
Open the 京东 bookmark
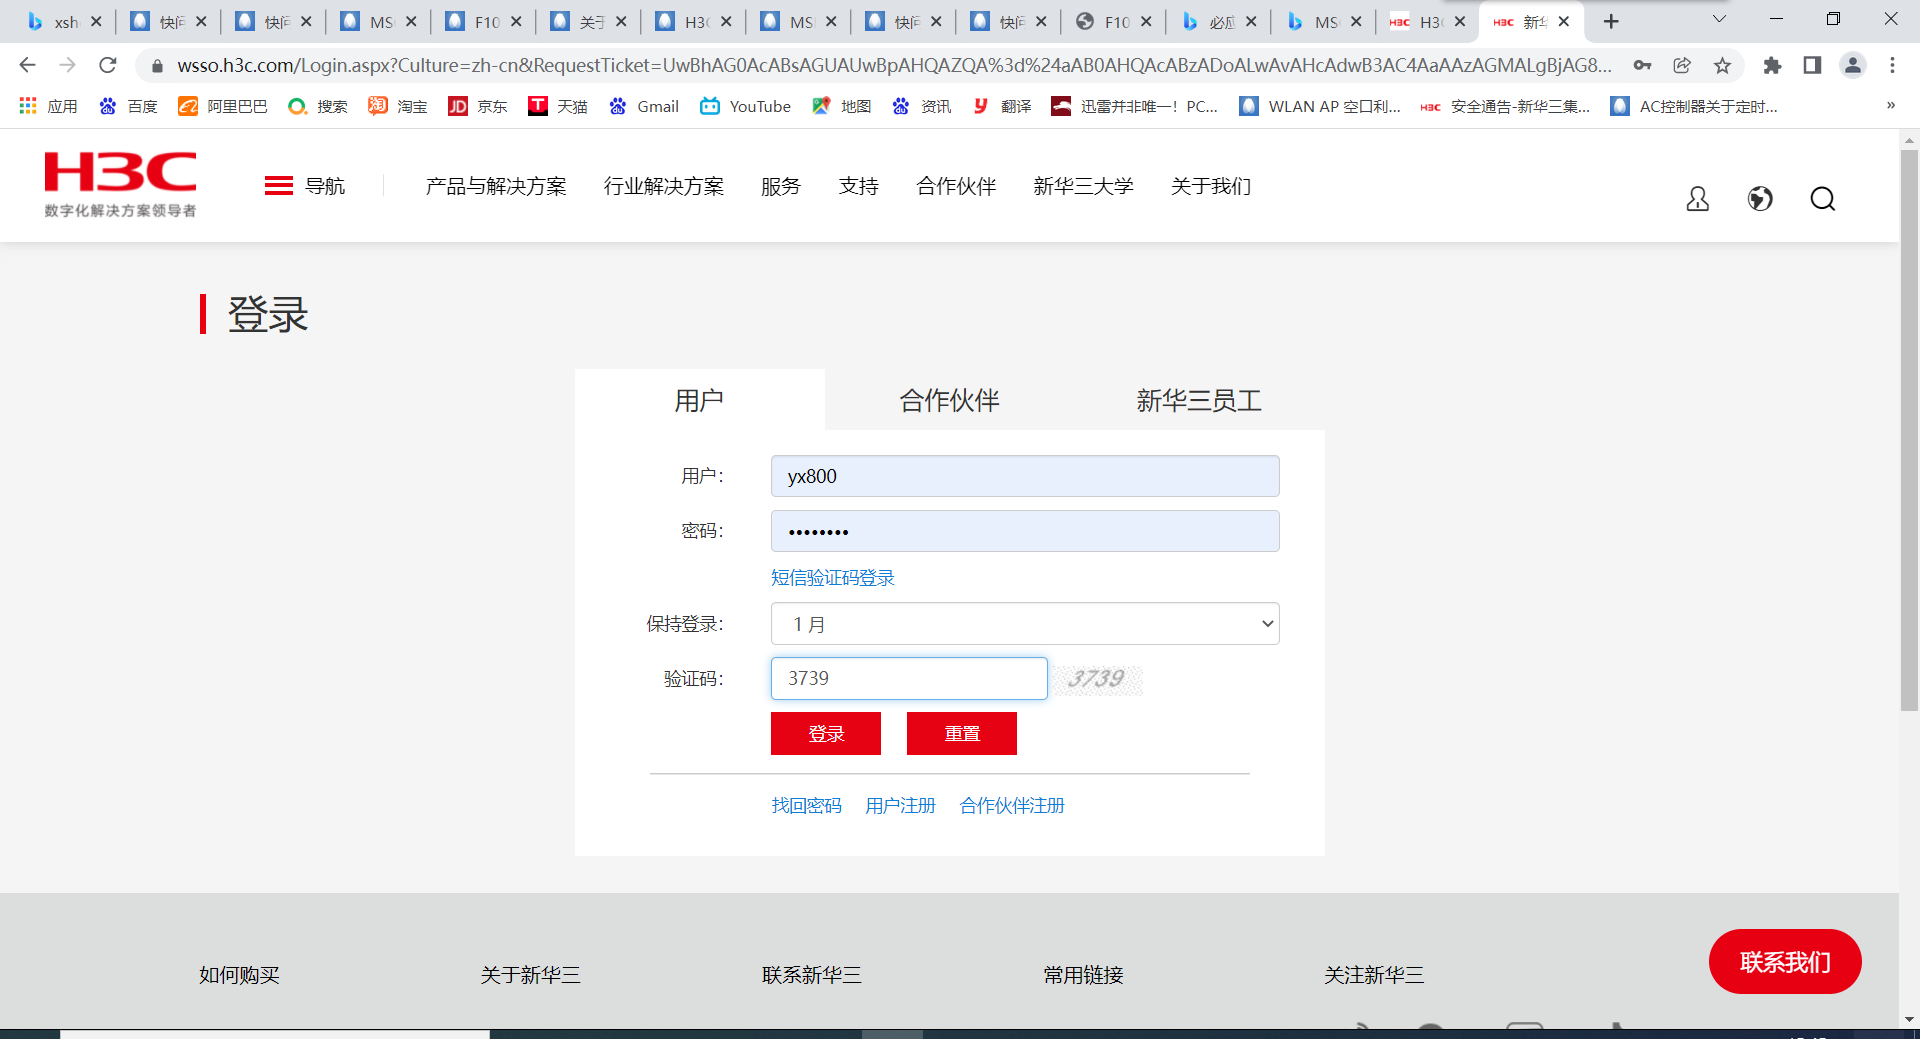478,106
